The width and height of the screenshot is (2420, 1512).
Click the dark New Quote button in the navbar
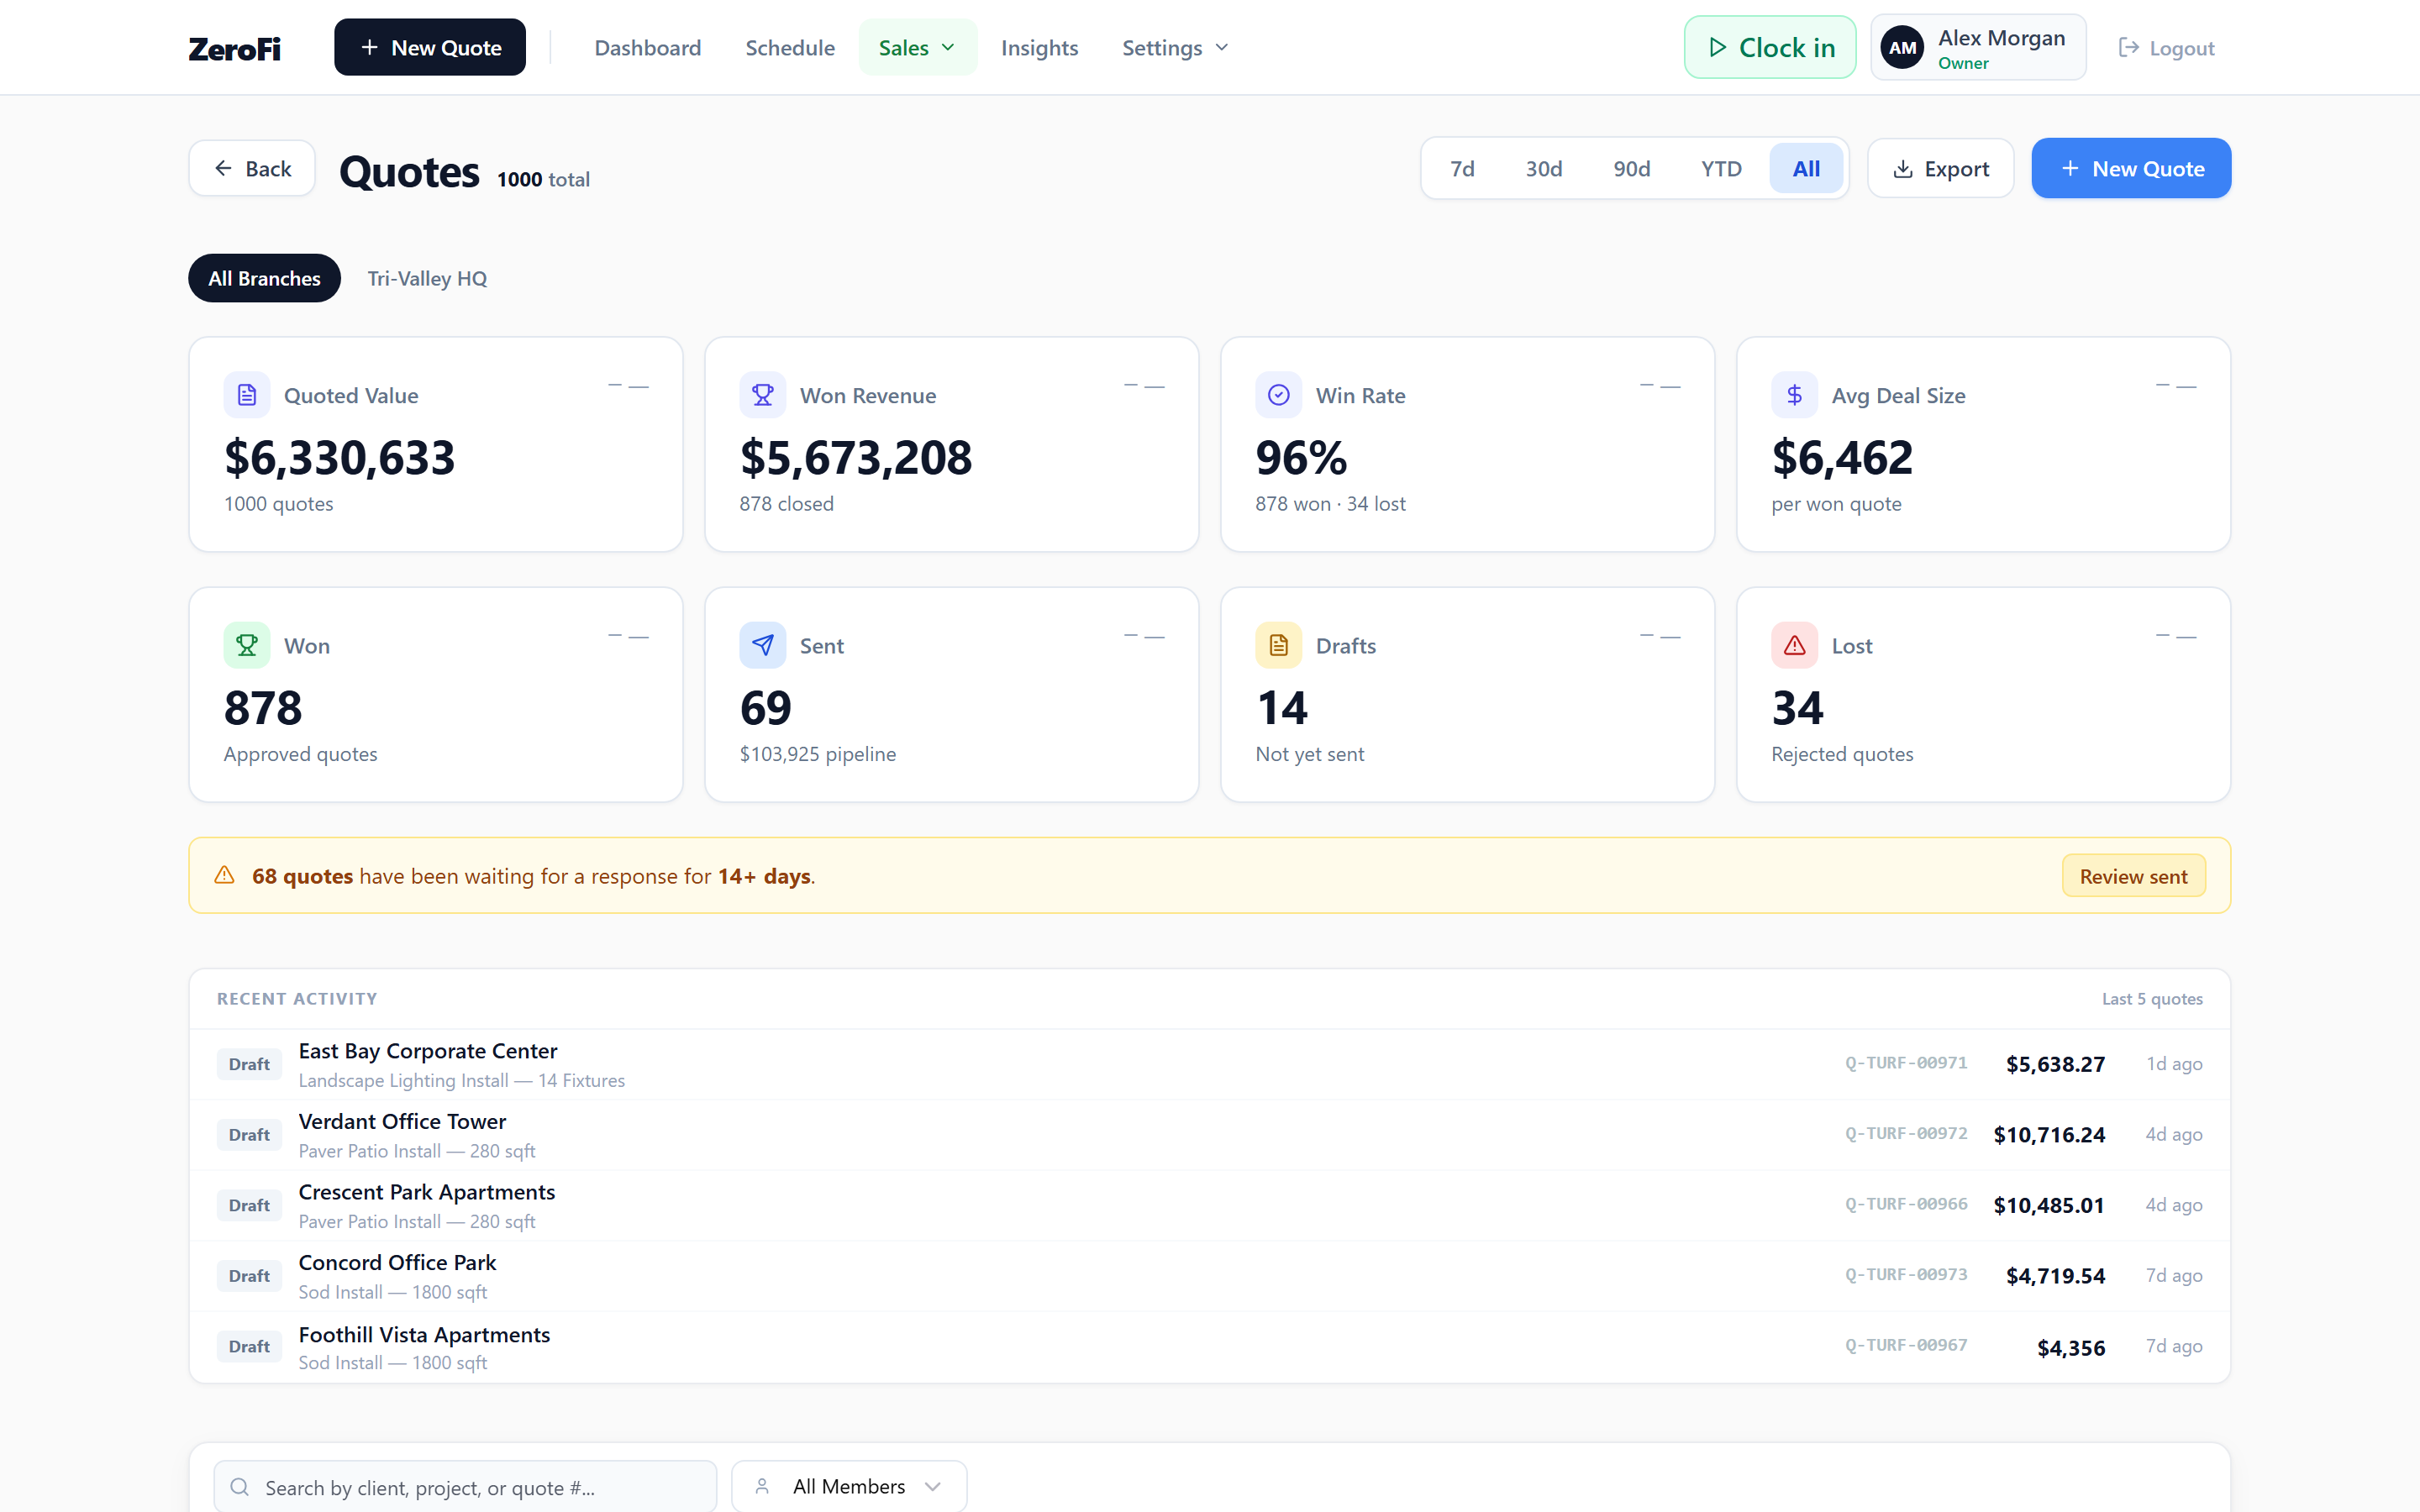[x=430, y=47]
